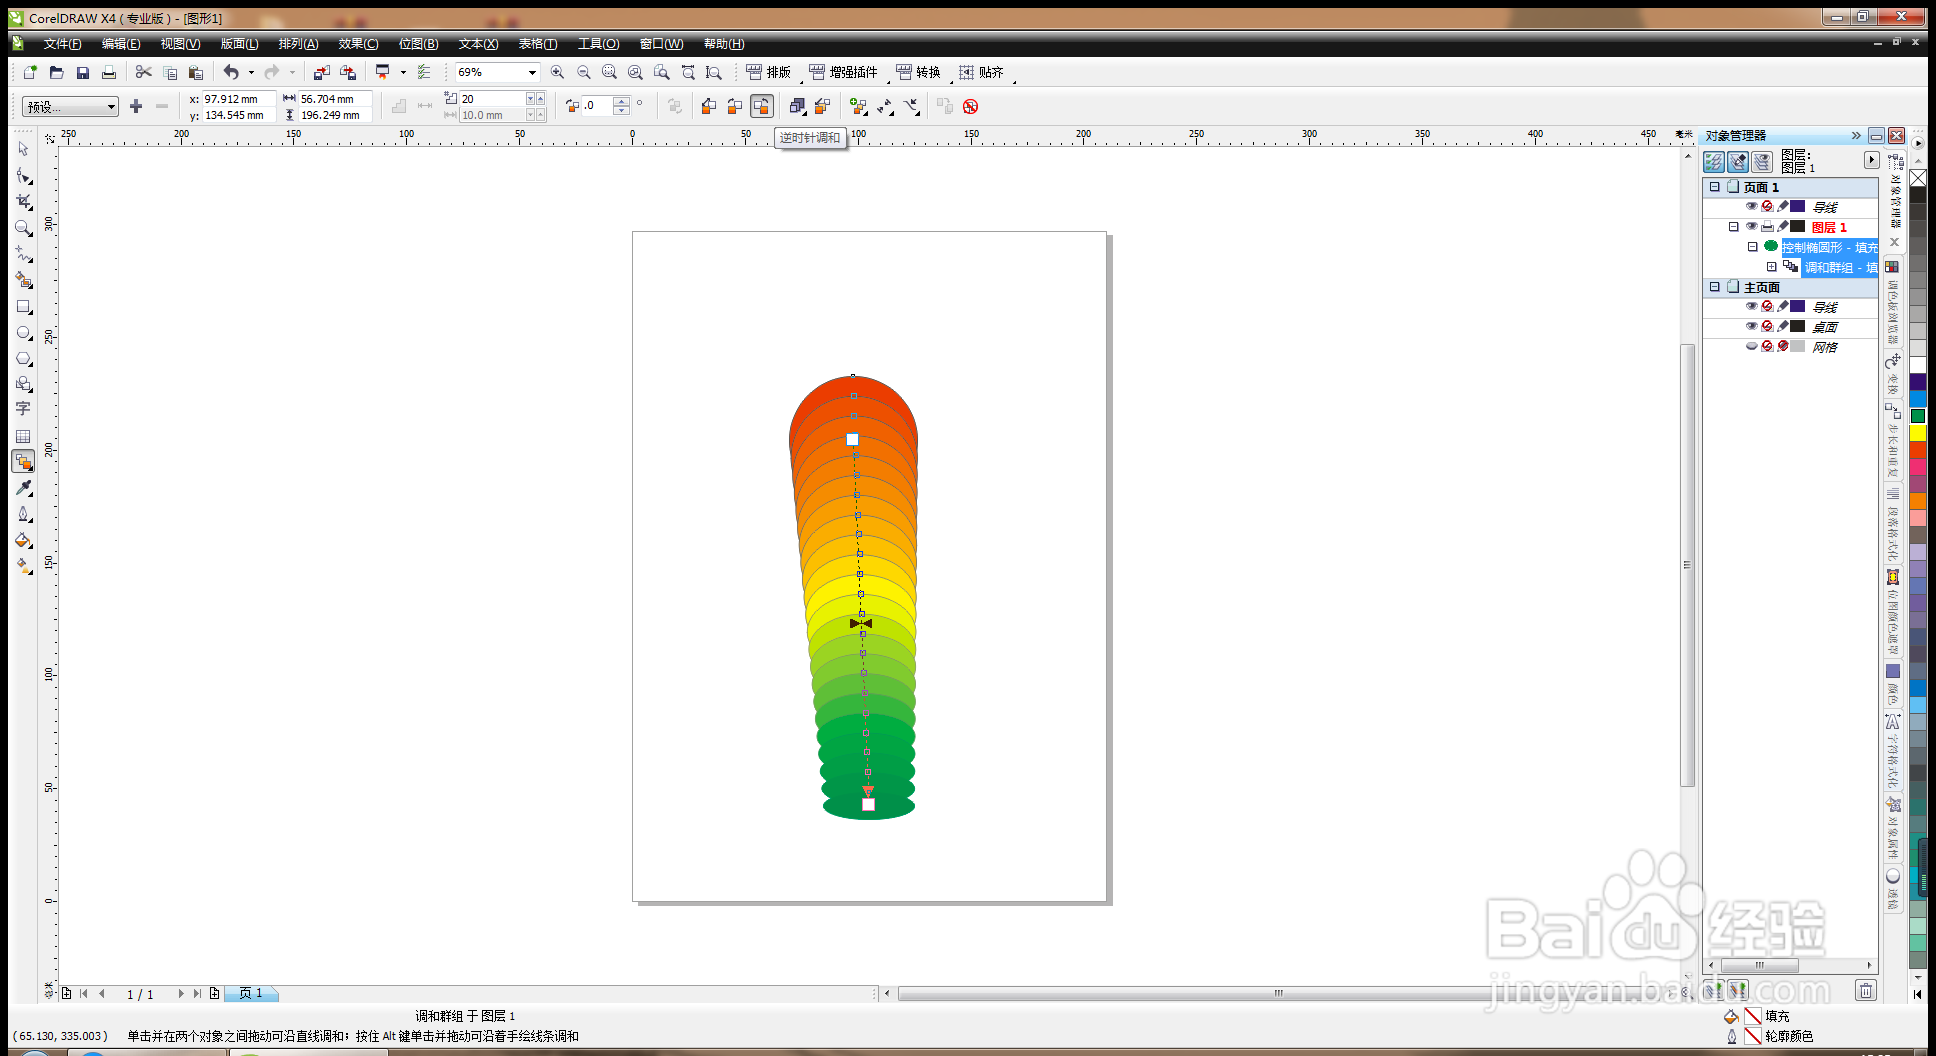Screen dimensions: 1936x1056
Task: Select the Rectangle tool
Action: (x=23, y=307)
